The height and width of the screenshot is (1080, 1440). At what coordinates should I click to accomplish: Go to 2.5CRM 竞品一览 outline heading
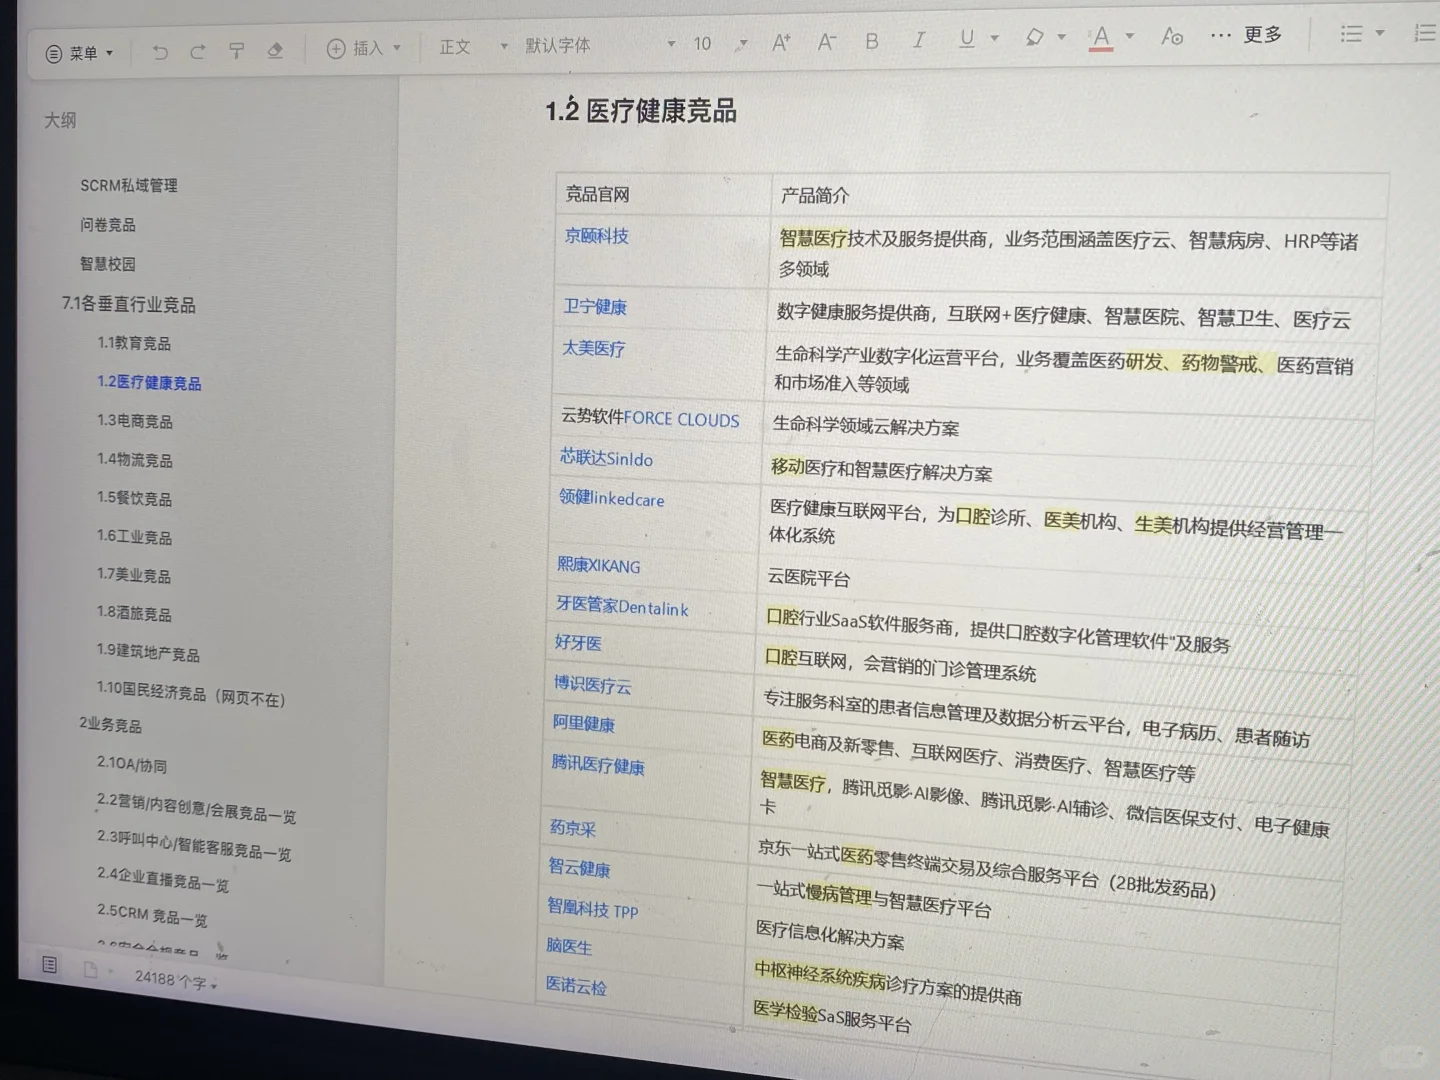click(x=152, y=914)
